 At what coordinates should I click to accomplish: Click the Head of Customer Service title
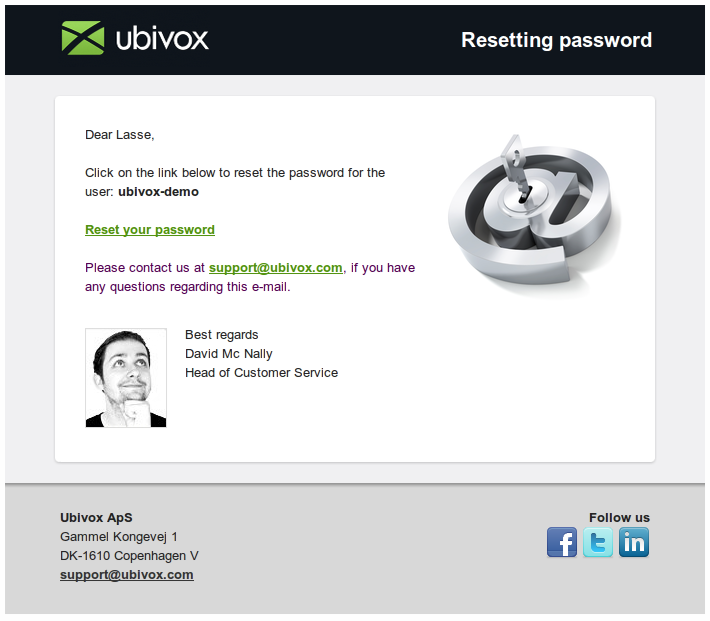[x=261, y=373]
